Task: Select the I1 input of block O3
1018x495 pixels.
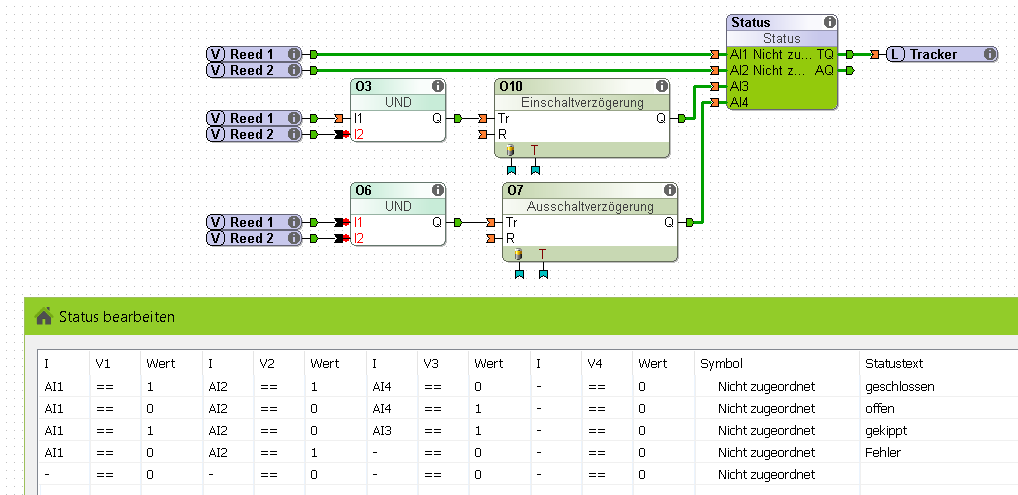Action: [x=358, y=118]
